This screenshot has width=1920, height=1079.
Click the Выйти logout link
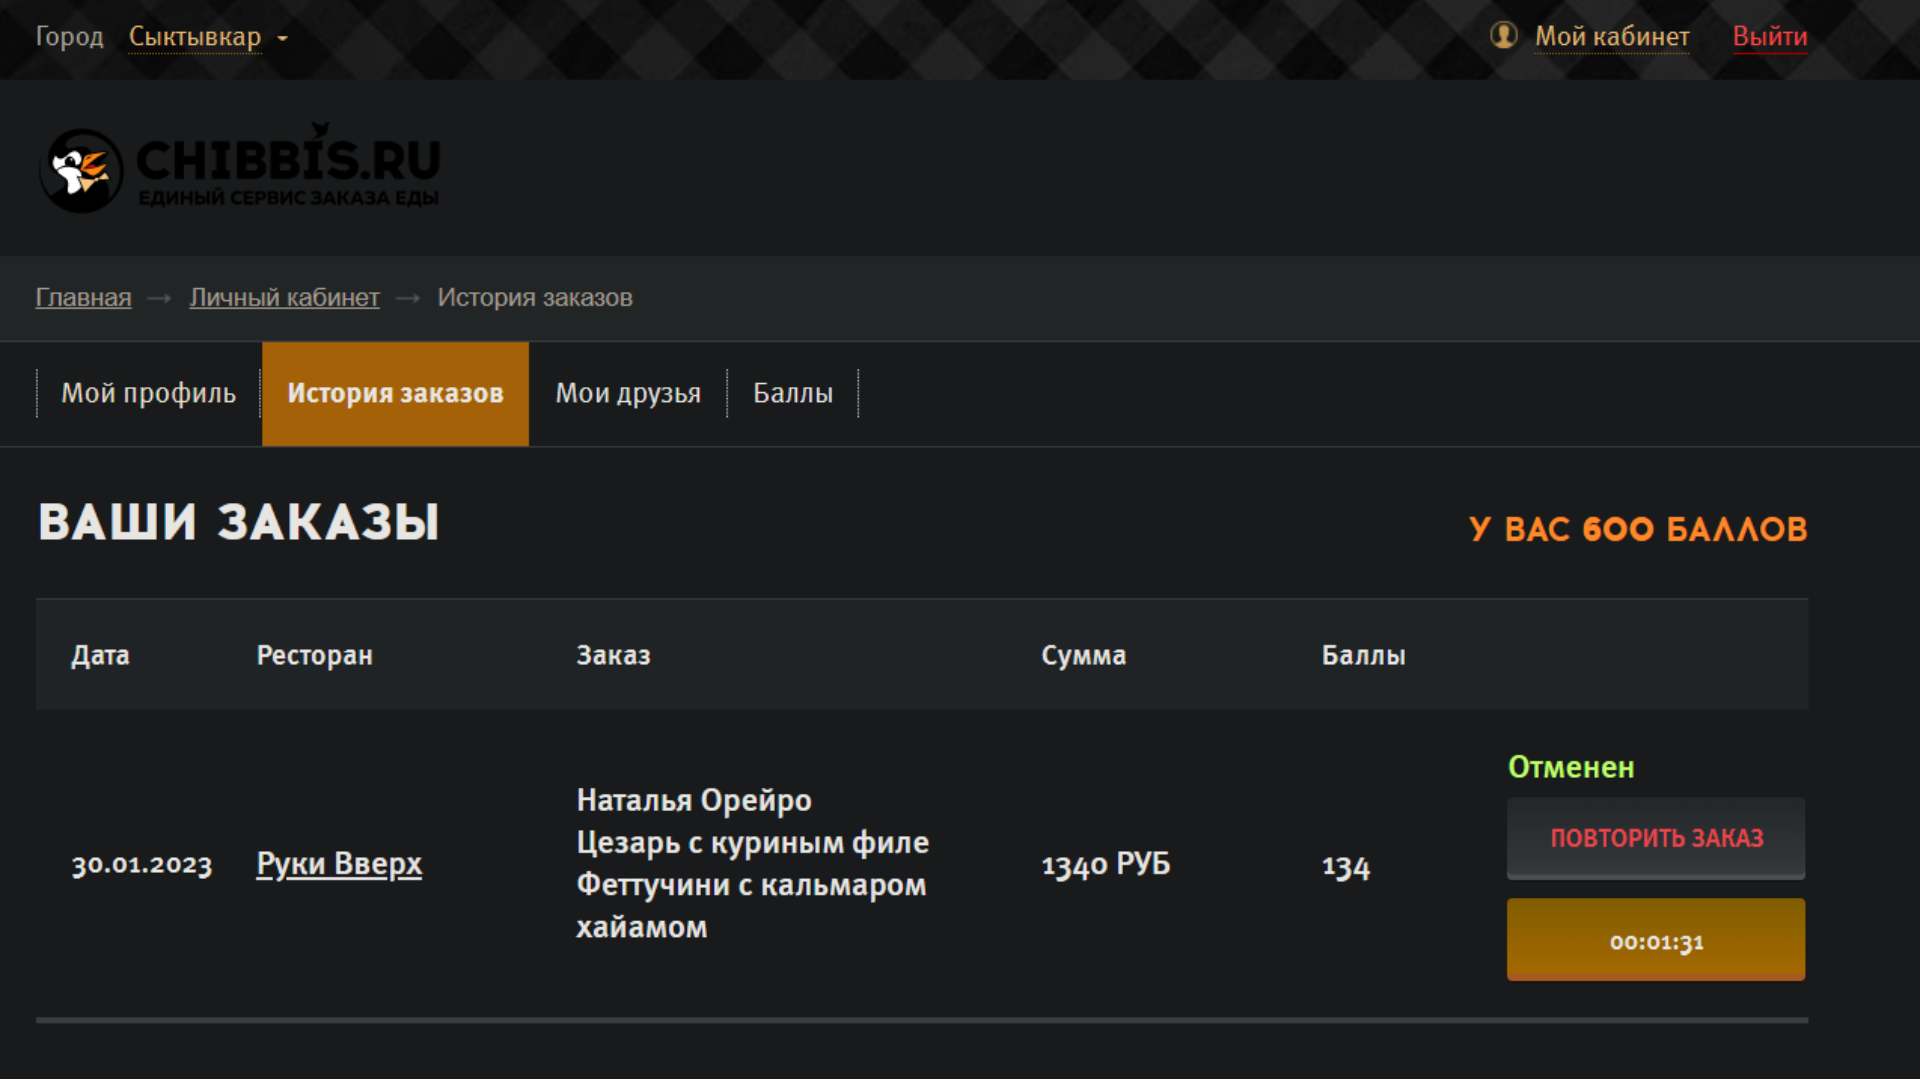pos(1770,36)
